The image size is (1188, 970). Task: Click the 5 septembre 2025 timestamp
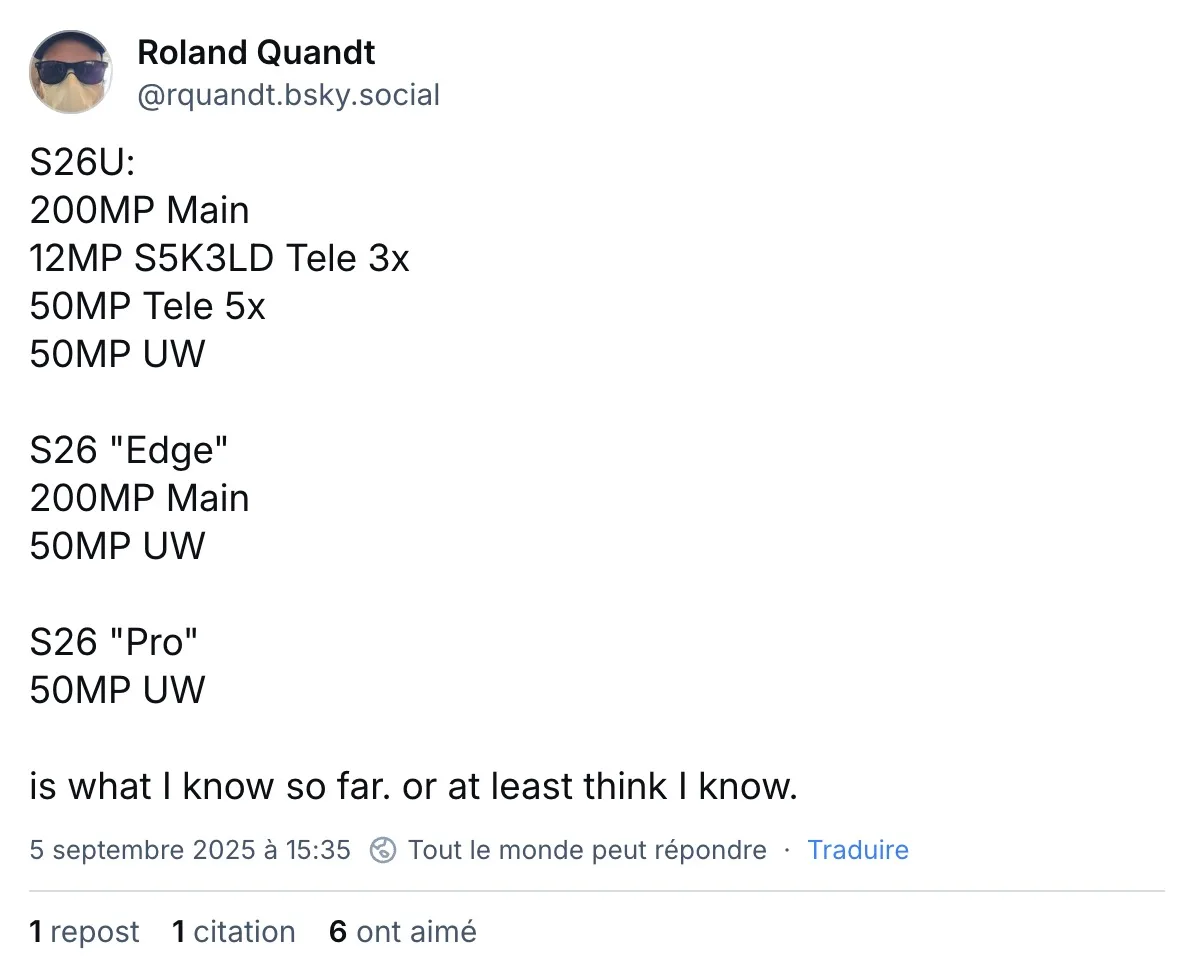(190, 850)
